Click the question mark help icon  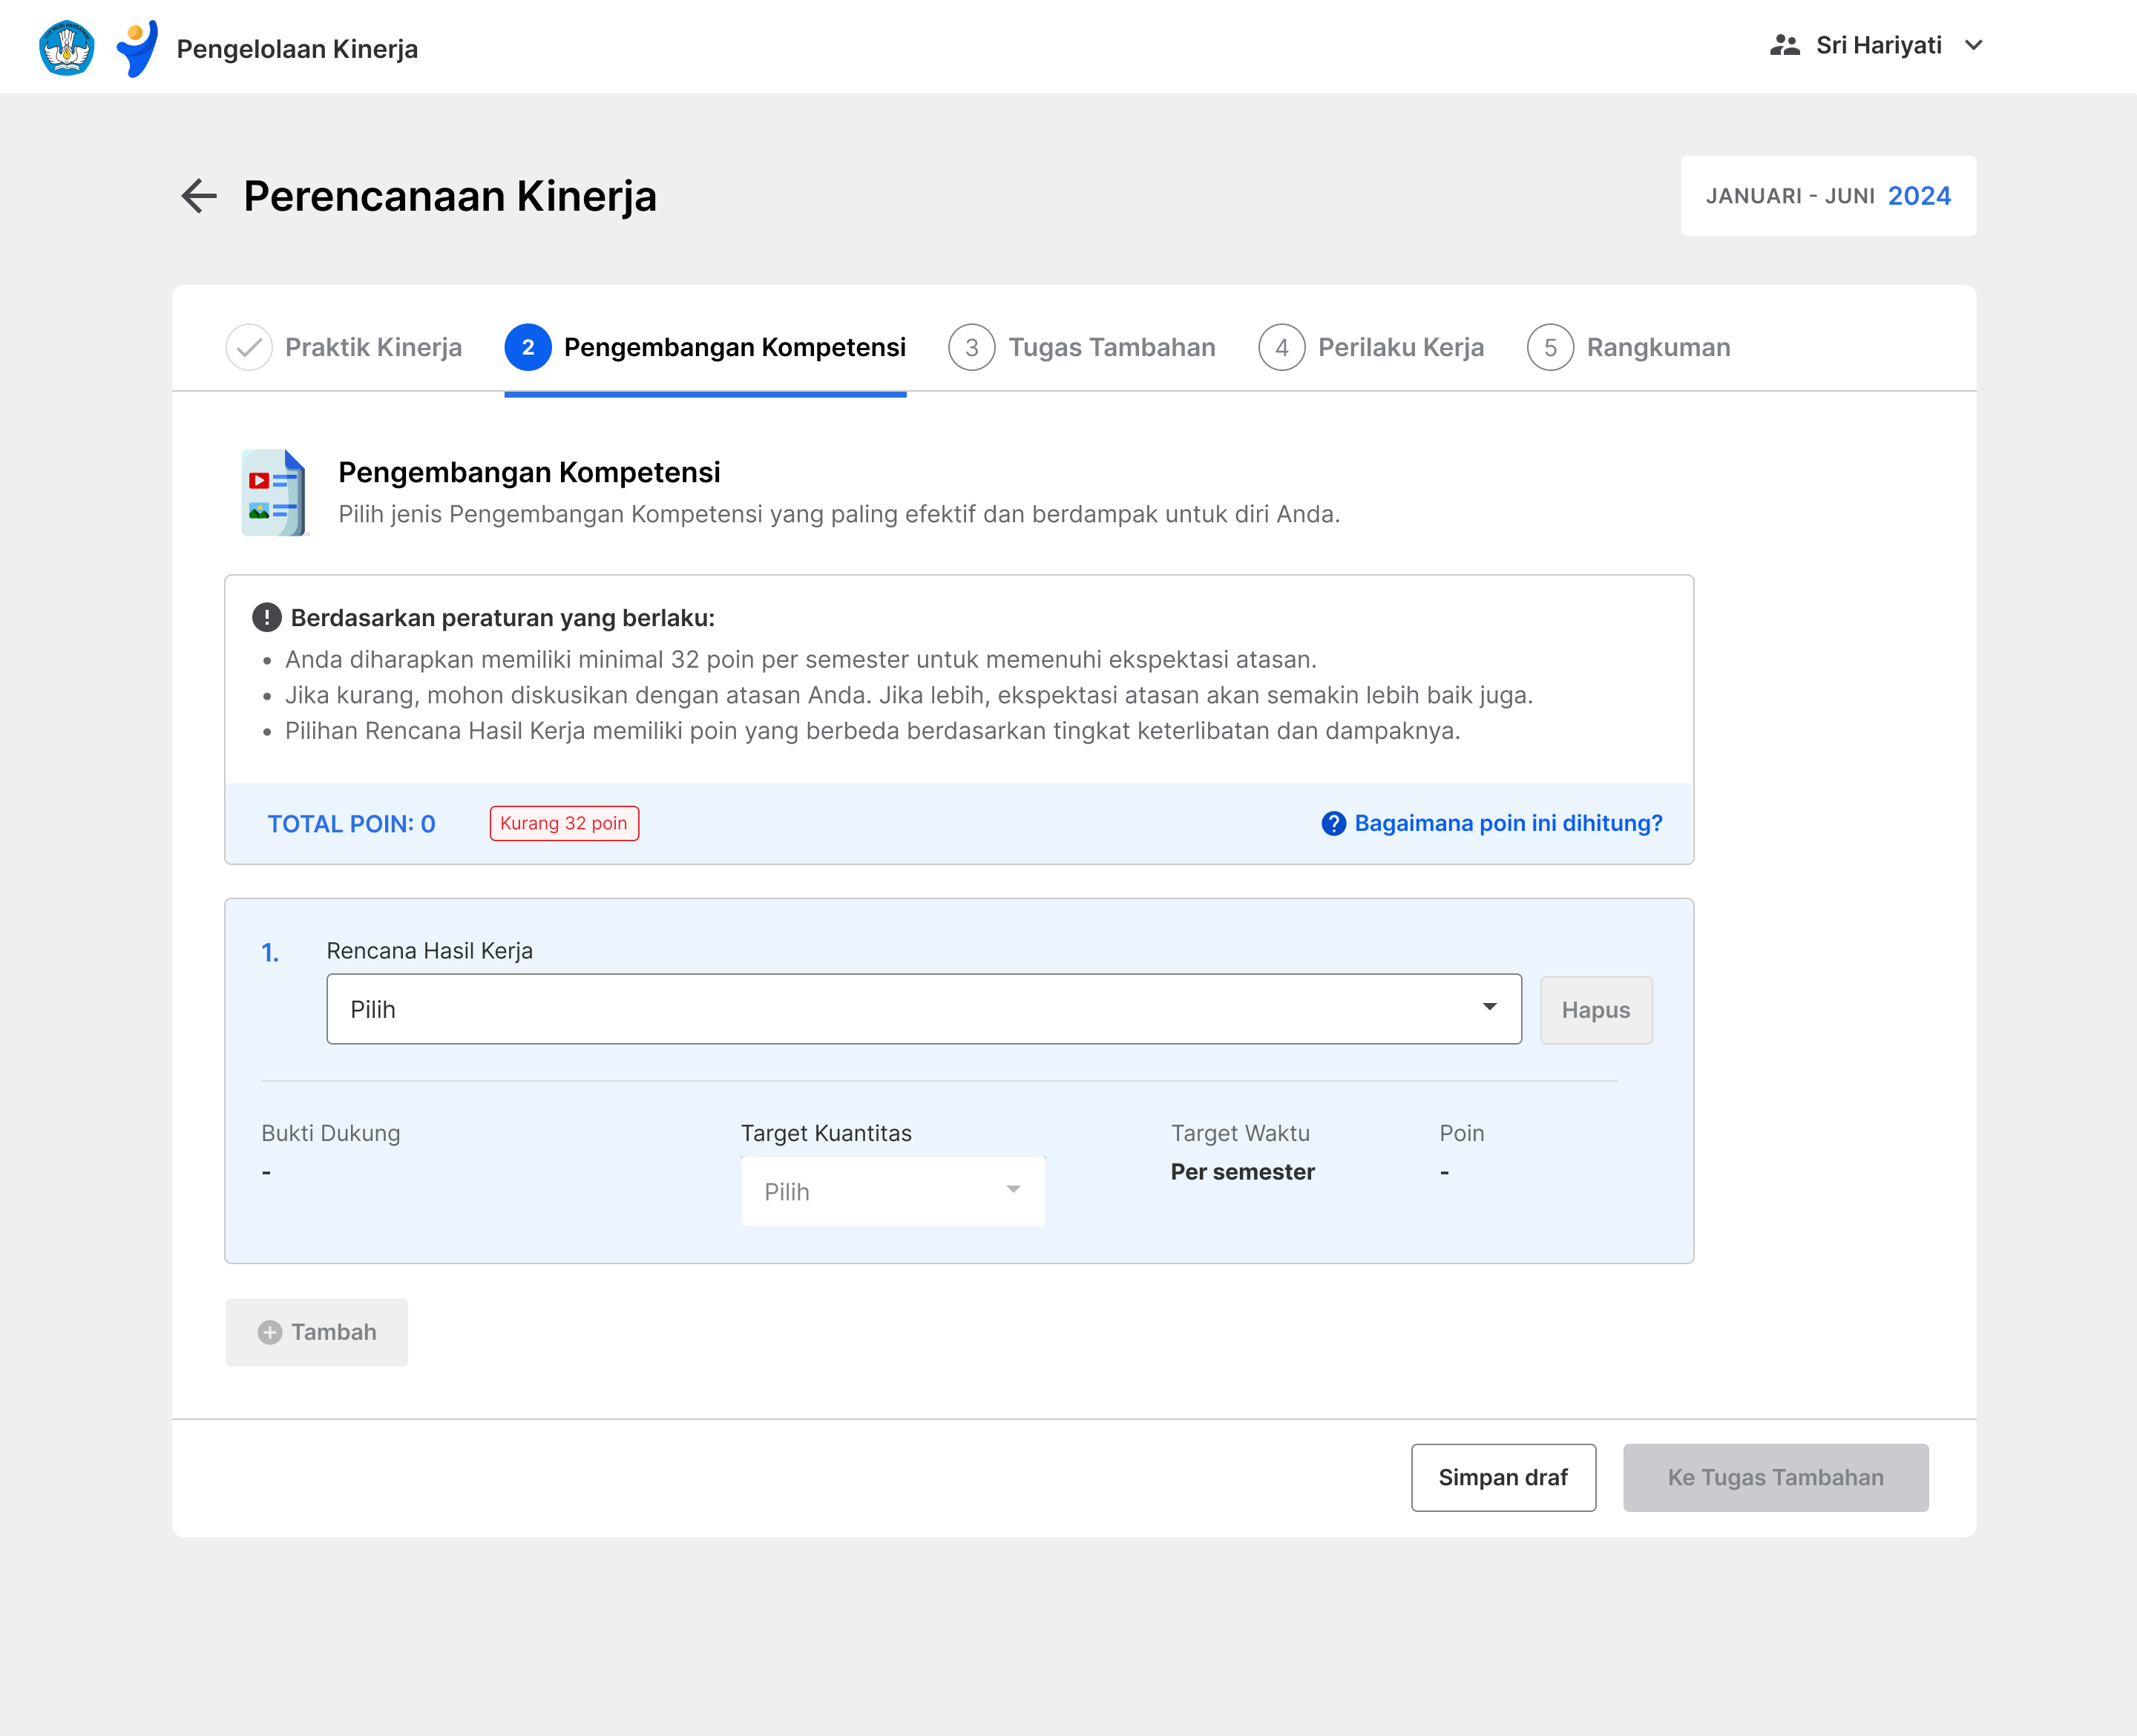tap(1333, 823)
